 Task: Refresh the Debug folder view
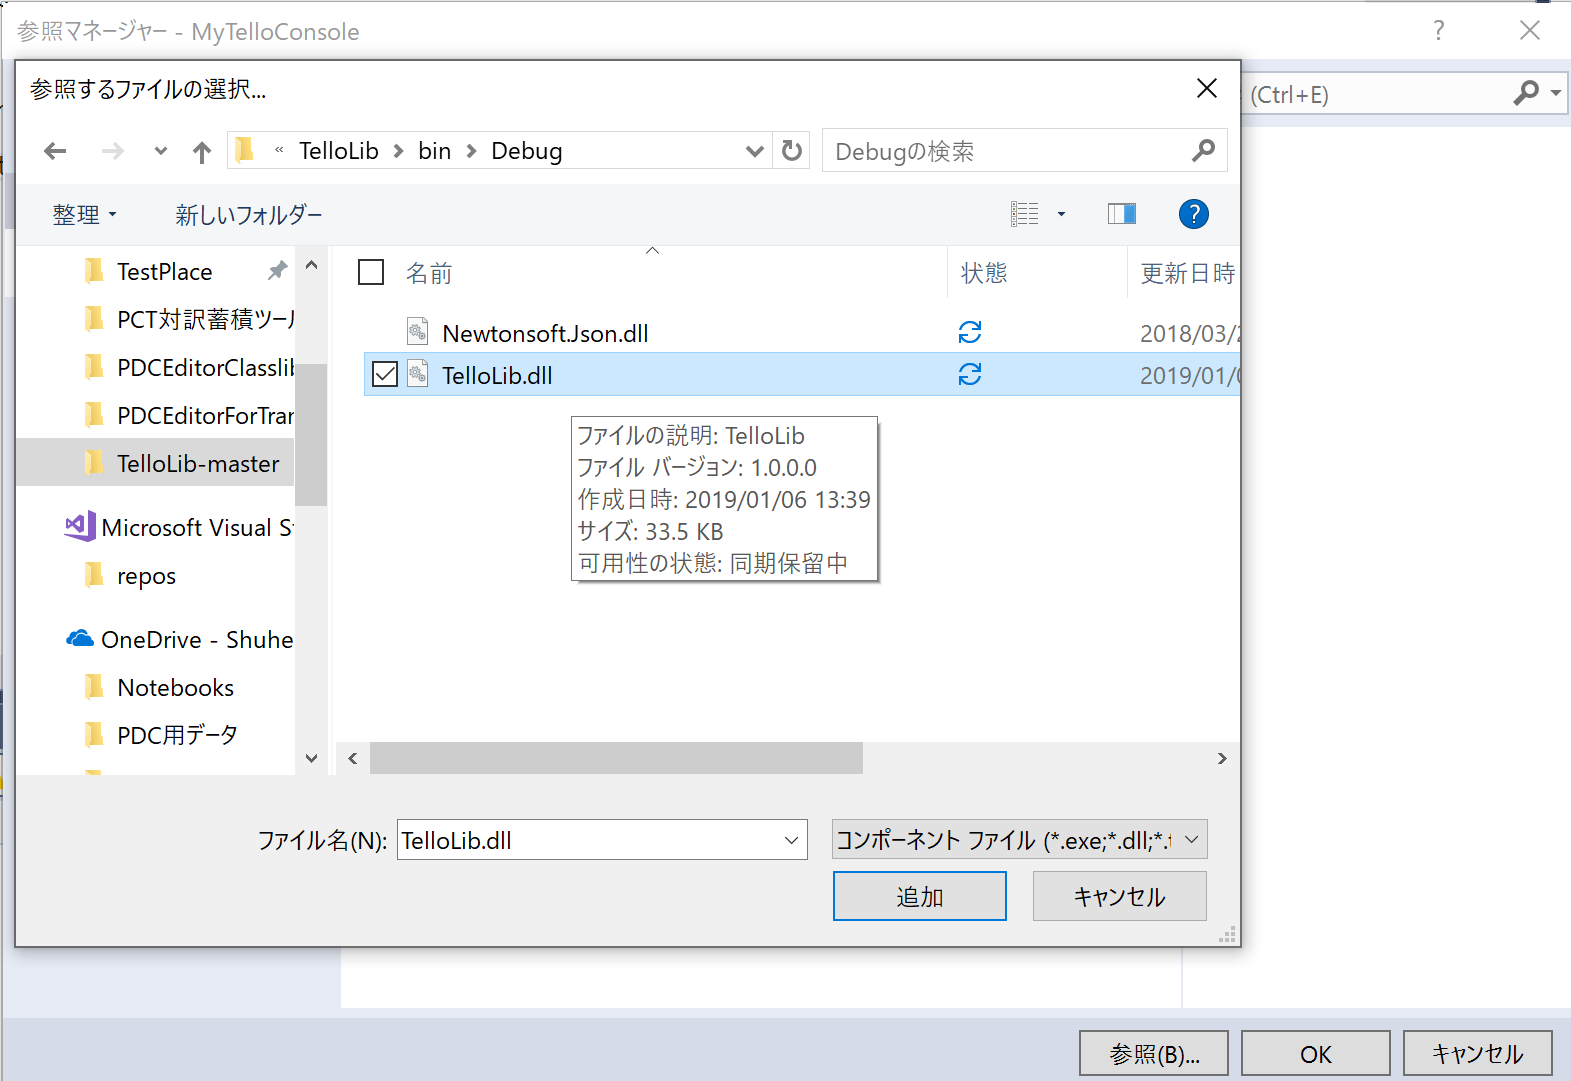792,151
